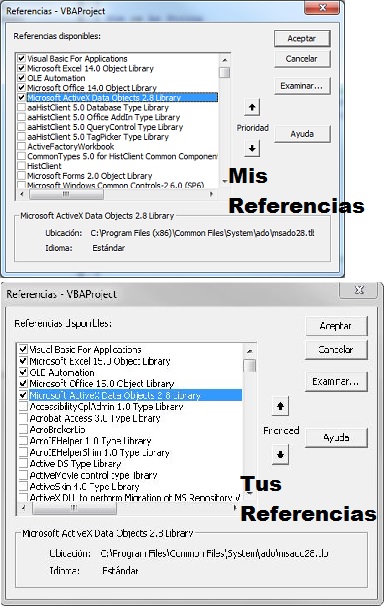Viewport: 384px width, 609px height.
Task: Uncheck Microsoft Office 15.0 Object Library
Action: tap(23, 384)
